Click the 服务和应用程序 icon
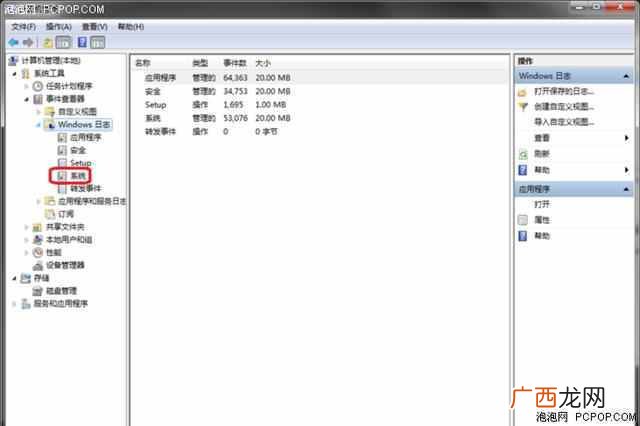The width and height of the screenshot is (640, 426). pos(26,304)
